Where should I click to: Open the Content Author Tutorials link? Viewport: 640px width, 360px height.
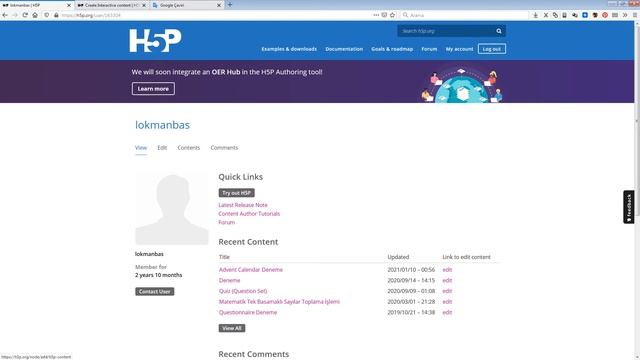(x=249, y=213)
